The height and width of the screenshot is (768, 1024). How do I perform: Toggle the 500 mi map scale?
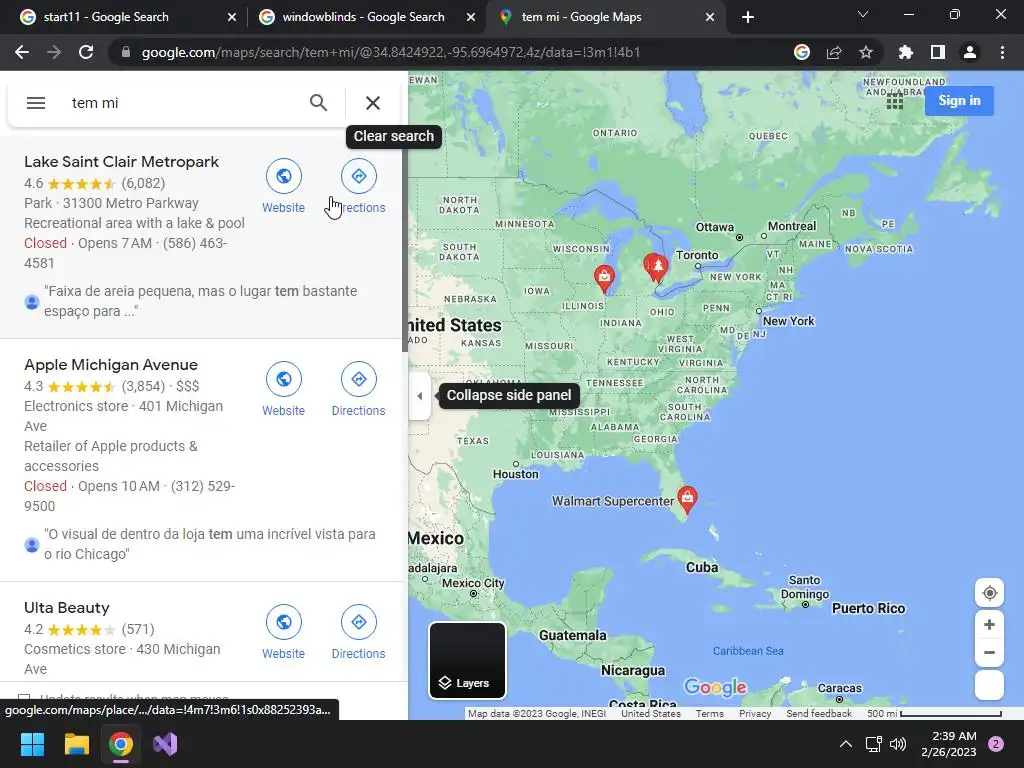click(934, 713)
